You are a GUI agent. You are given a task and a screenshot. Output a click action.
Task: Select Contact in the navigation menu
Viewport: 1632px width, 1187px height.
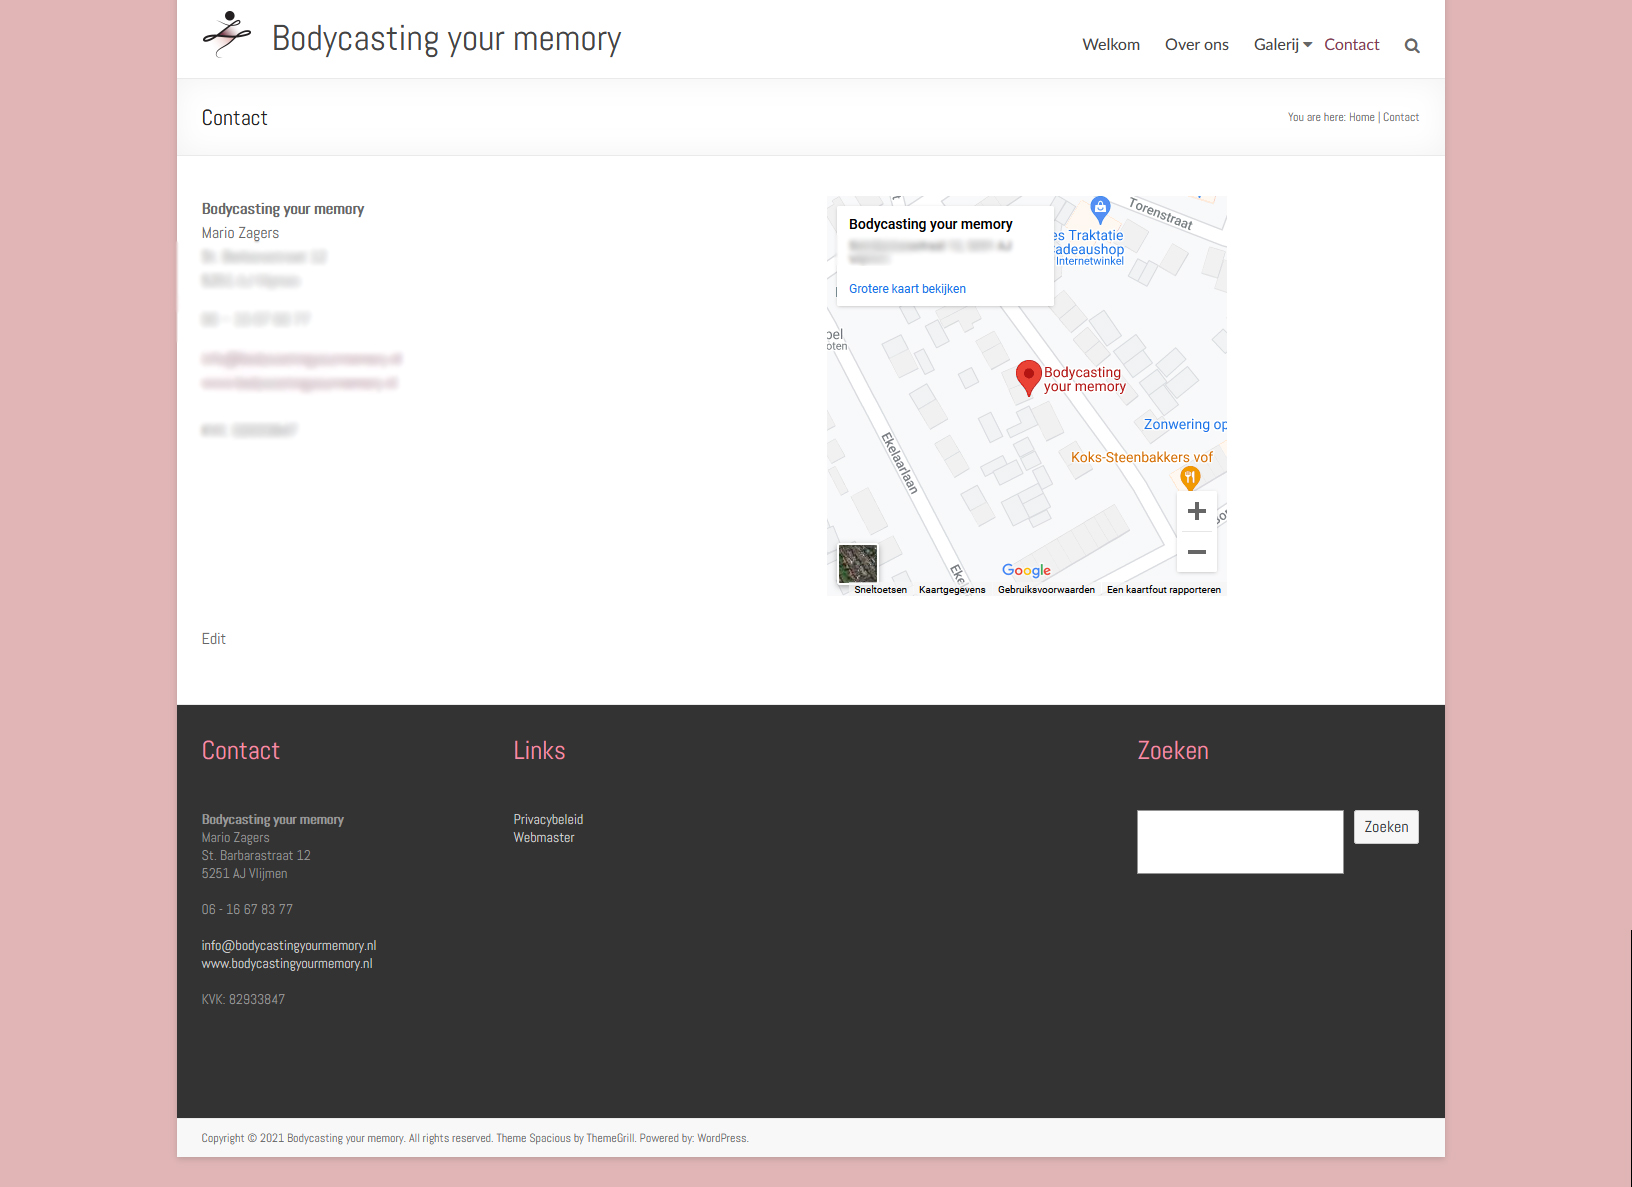click(1351, 45)
